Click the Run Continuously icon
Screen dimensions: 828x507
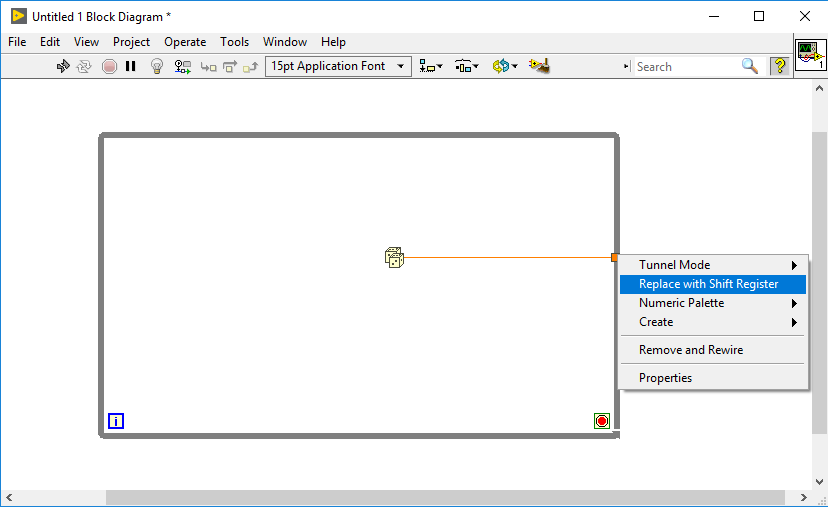coord(84,66)
